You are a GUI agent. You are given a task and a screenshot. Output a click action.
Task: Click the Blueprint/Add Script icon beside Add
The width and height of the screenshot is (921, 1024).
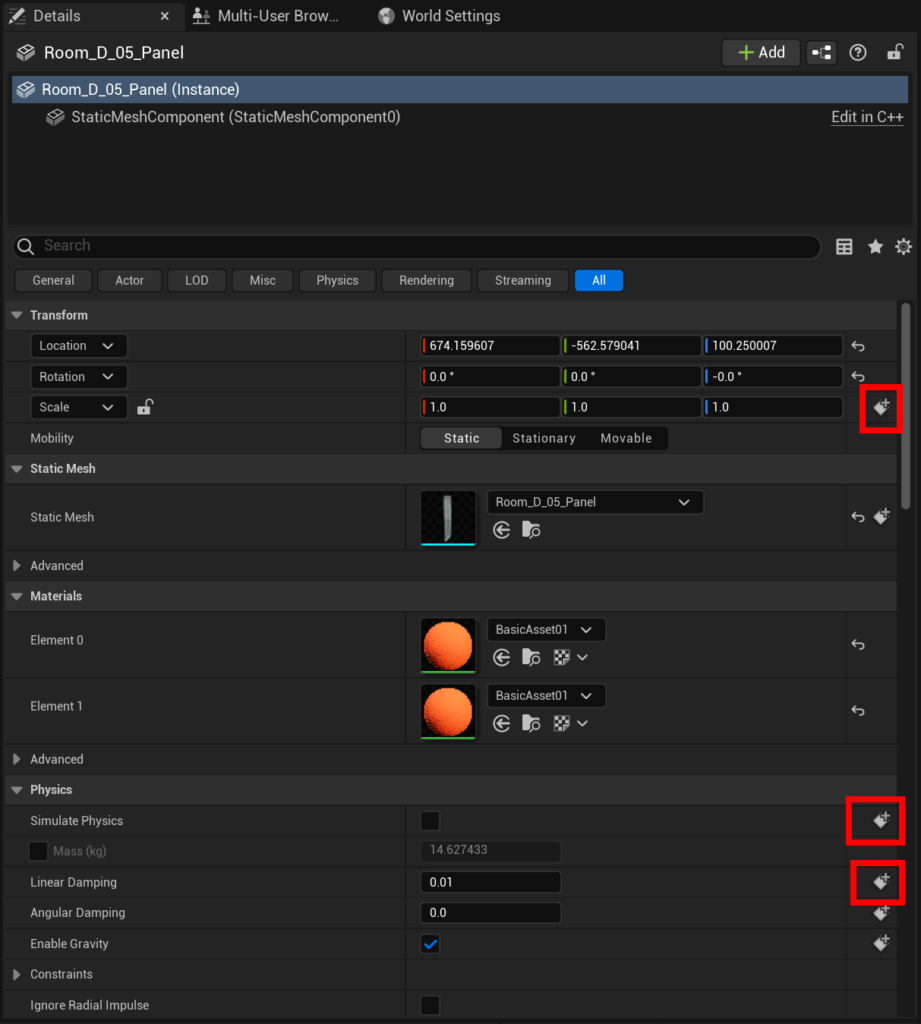point(822,53)
